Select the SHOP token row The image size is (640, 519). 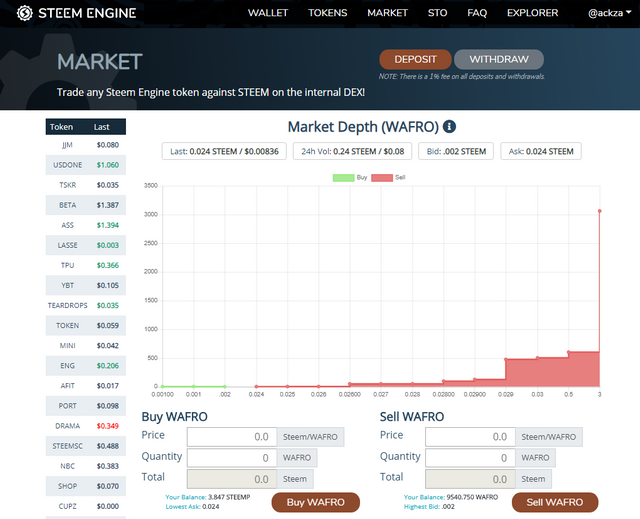tap(86, 486)
